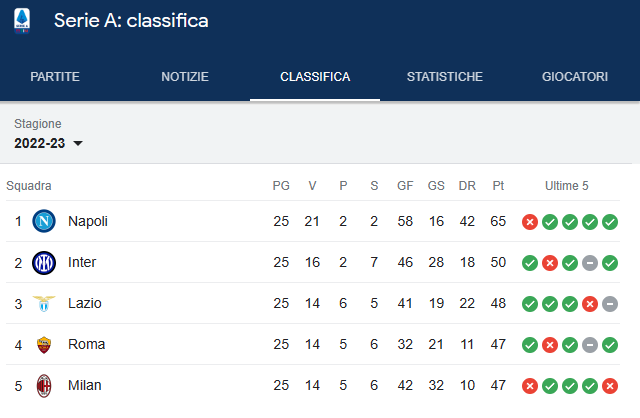The width and height of the screenshot is (640, 418).
Task: Select the CLASSIFICA tab
Action: [315, 77]
